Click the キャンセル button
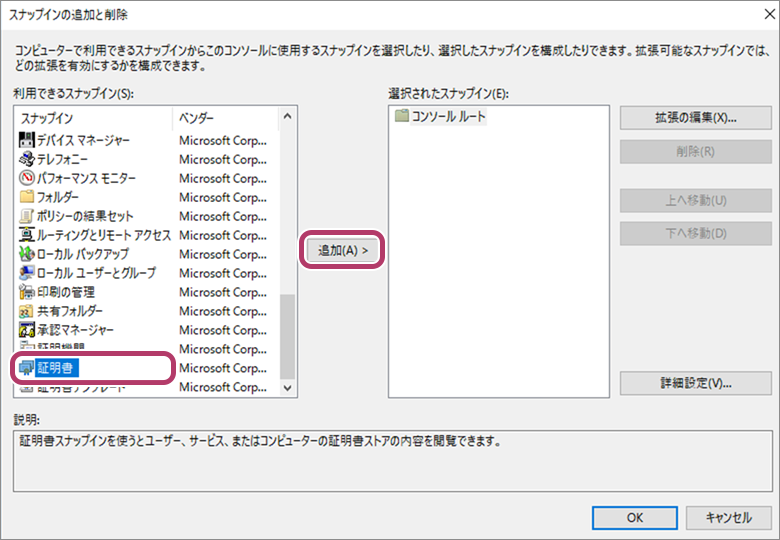 (729, 518)
